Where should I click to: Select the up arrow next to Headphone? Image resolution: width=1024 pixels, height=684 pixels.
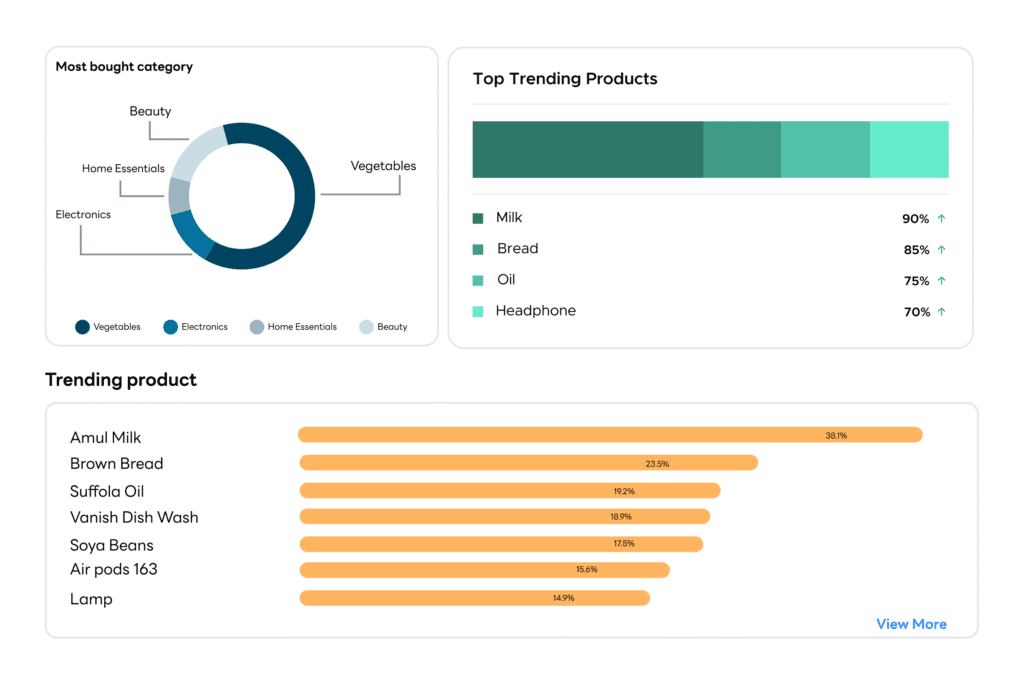(941, 310)
